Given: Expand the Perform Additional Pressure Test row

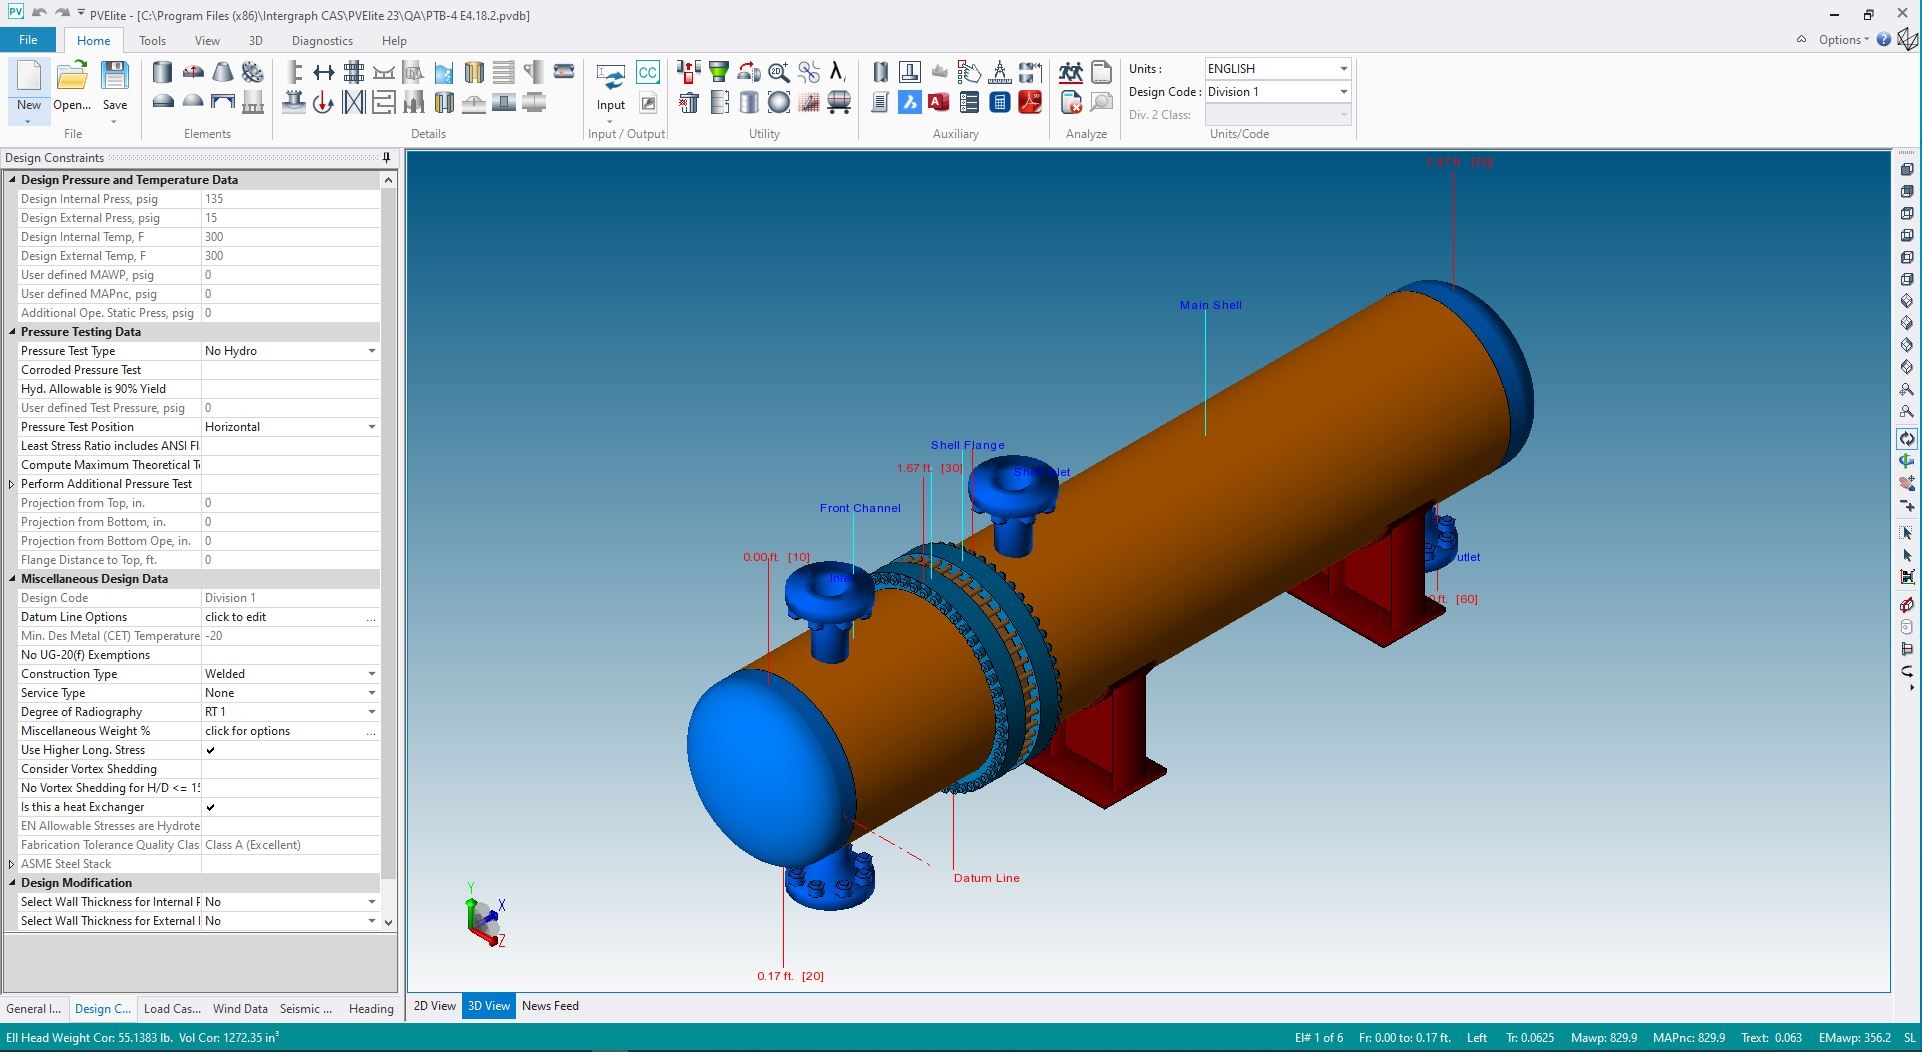Looking at the screenshot, I should coord(11,484).
